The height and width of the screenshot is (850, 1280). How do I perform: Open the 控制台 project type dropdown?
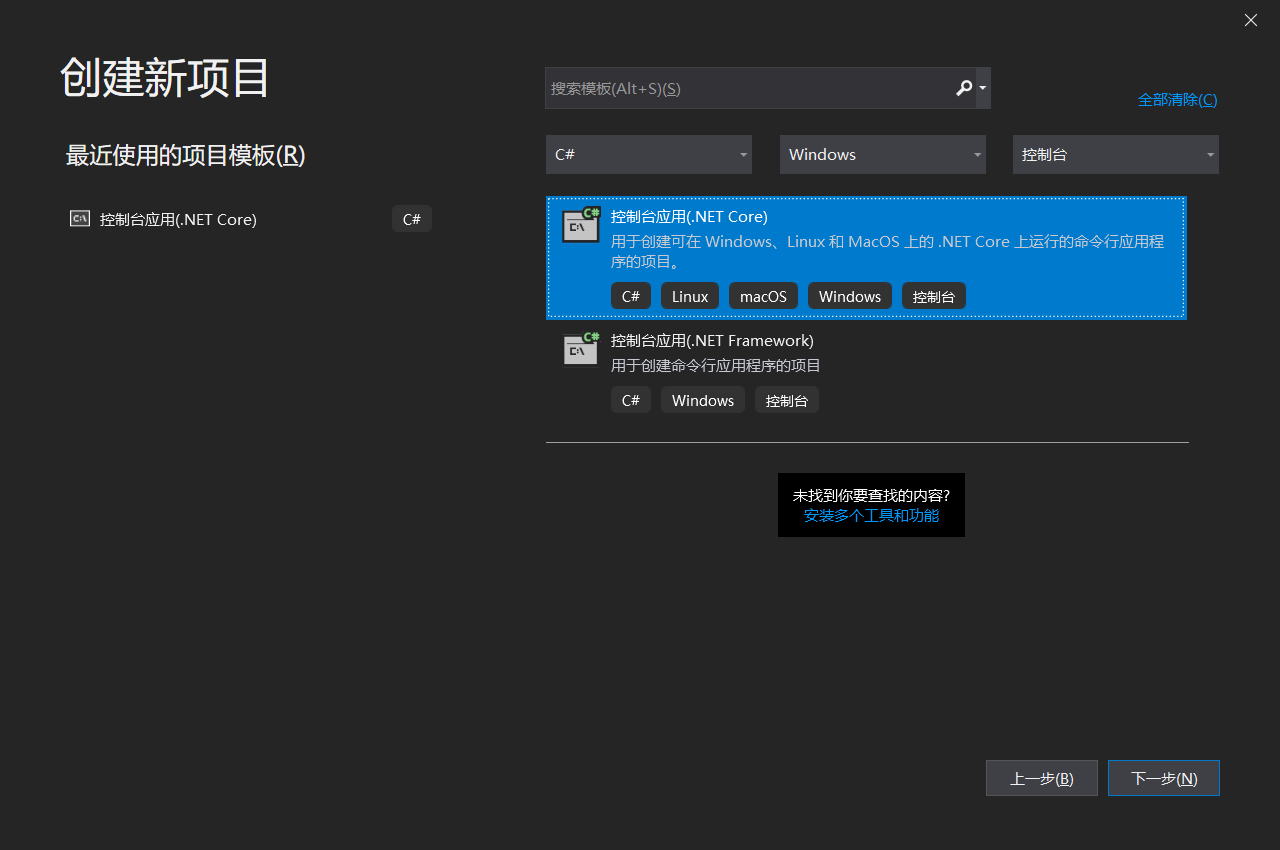[x=1115, y=154]
